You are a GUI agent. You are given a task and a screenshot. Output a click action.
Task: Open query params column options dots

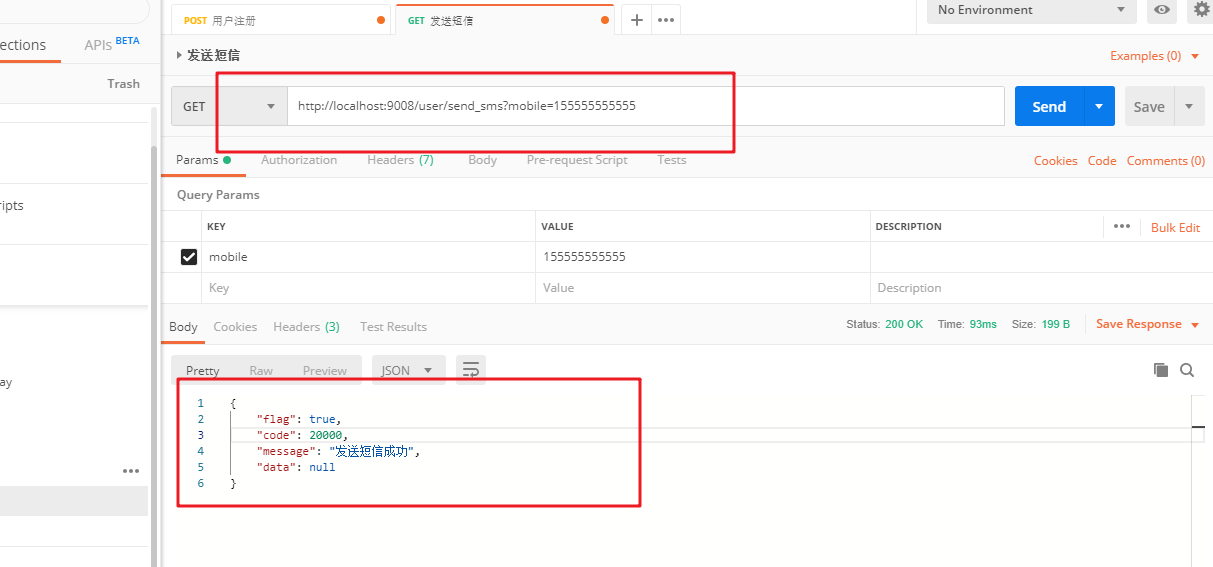tap(1122, 226)
